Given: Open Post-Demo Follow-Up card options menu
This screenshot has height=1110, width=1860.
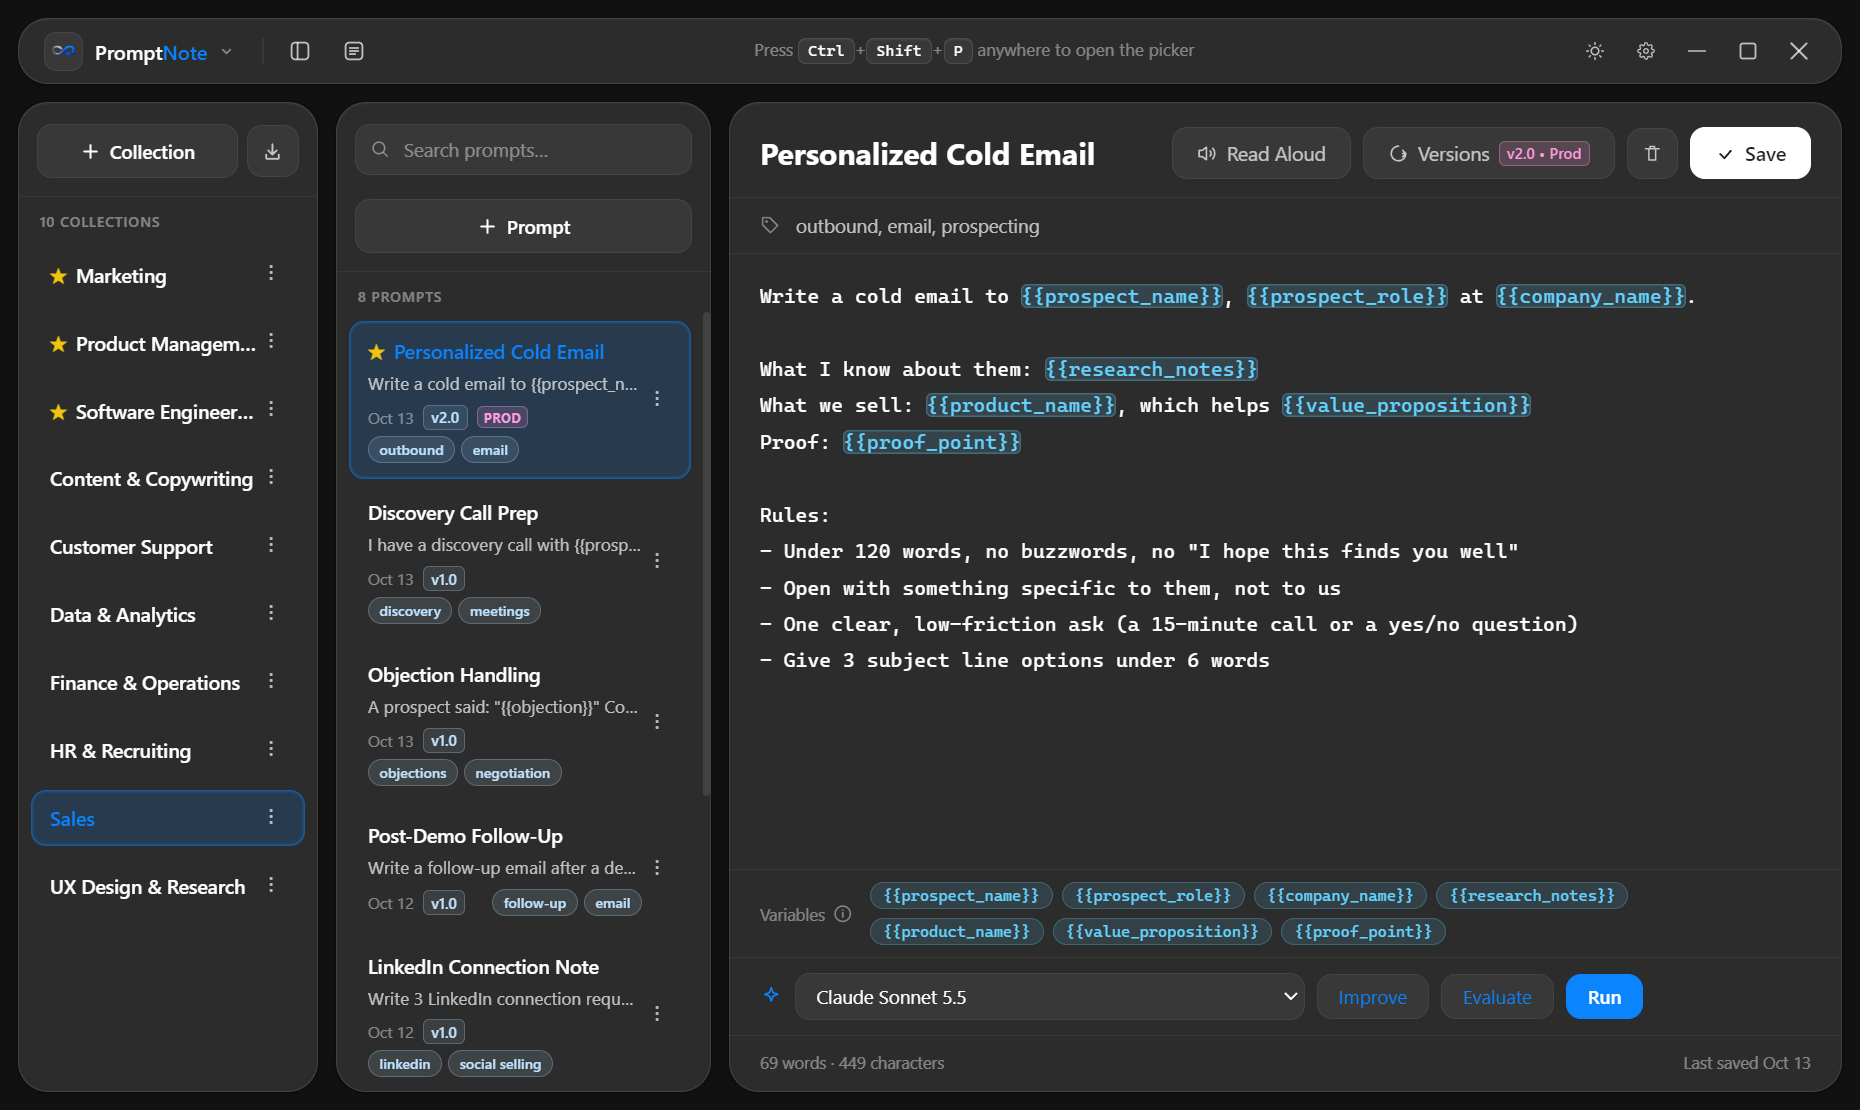Looking at the screenshot, I should coord(657,868).
